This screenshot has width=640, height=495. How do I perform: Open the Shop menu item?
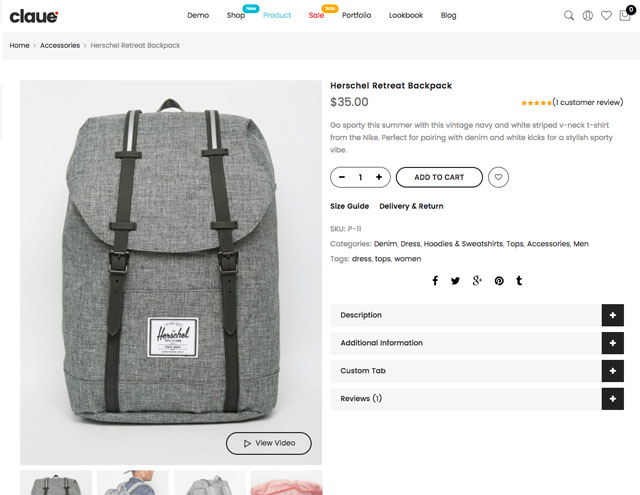click(x=236, y=16)
